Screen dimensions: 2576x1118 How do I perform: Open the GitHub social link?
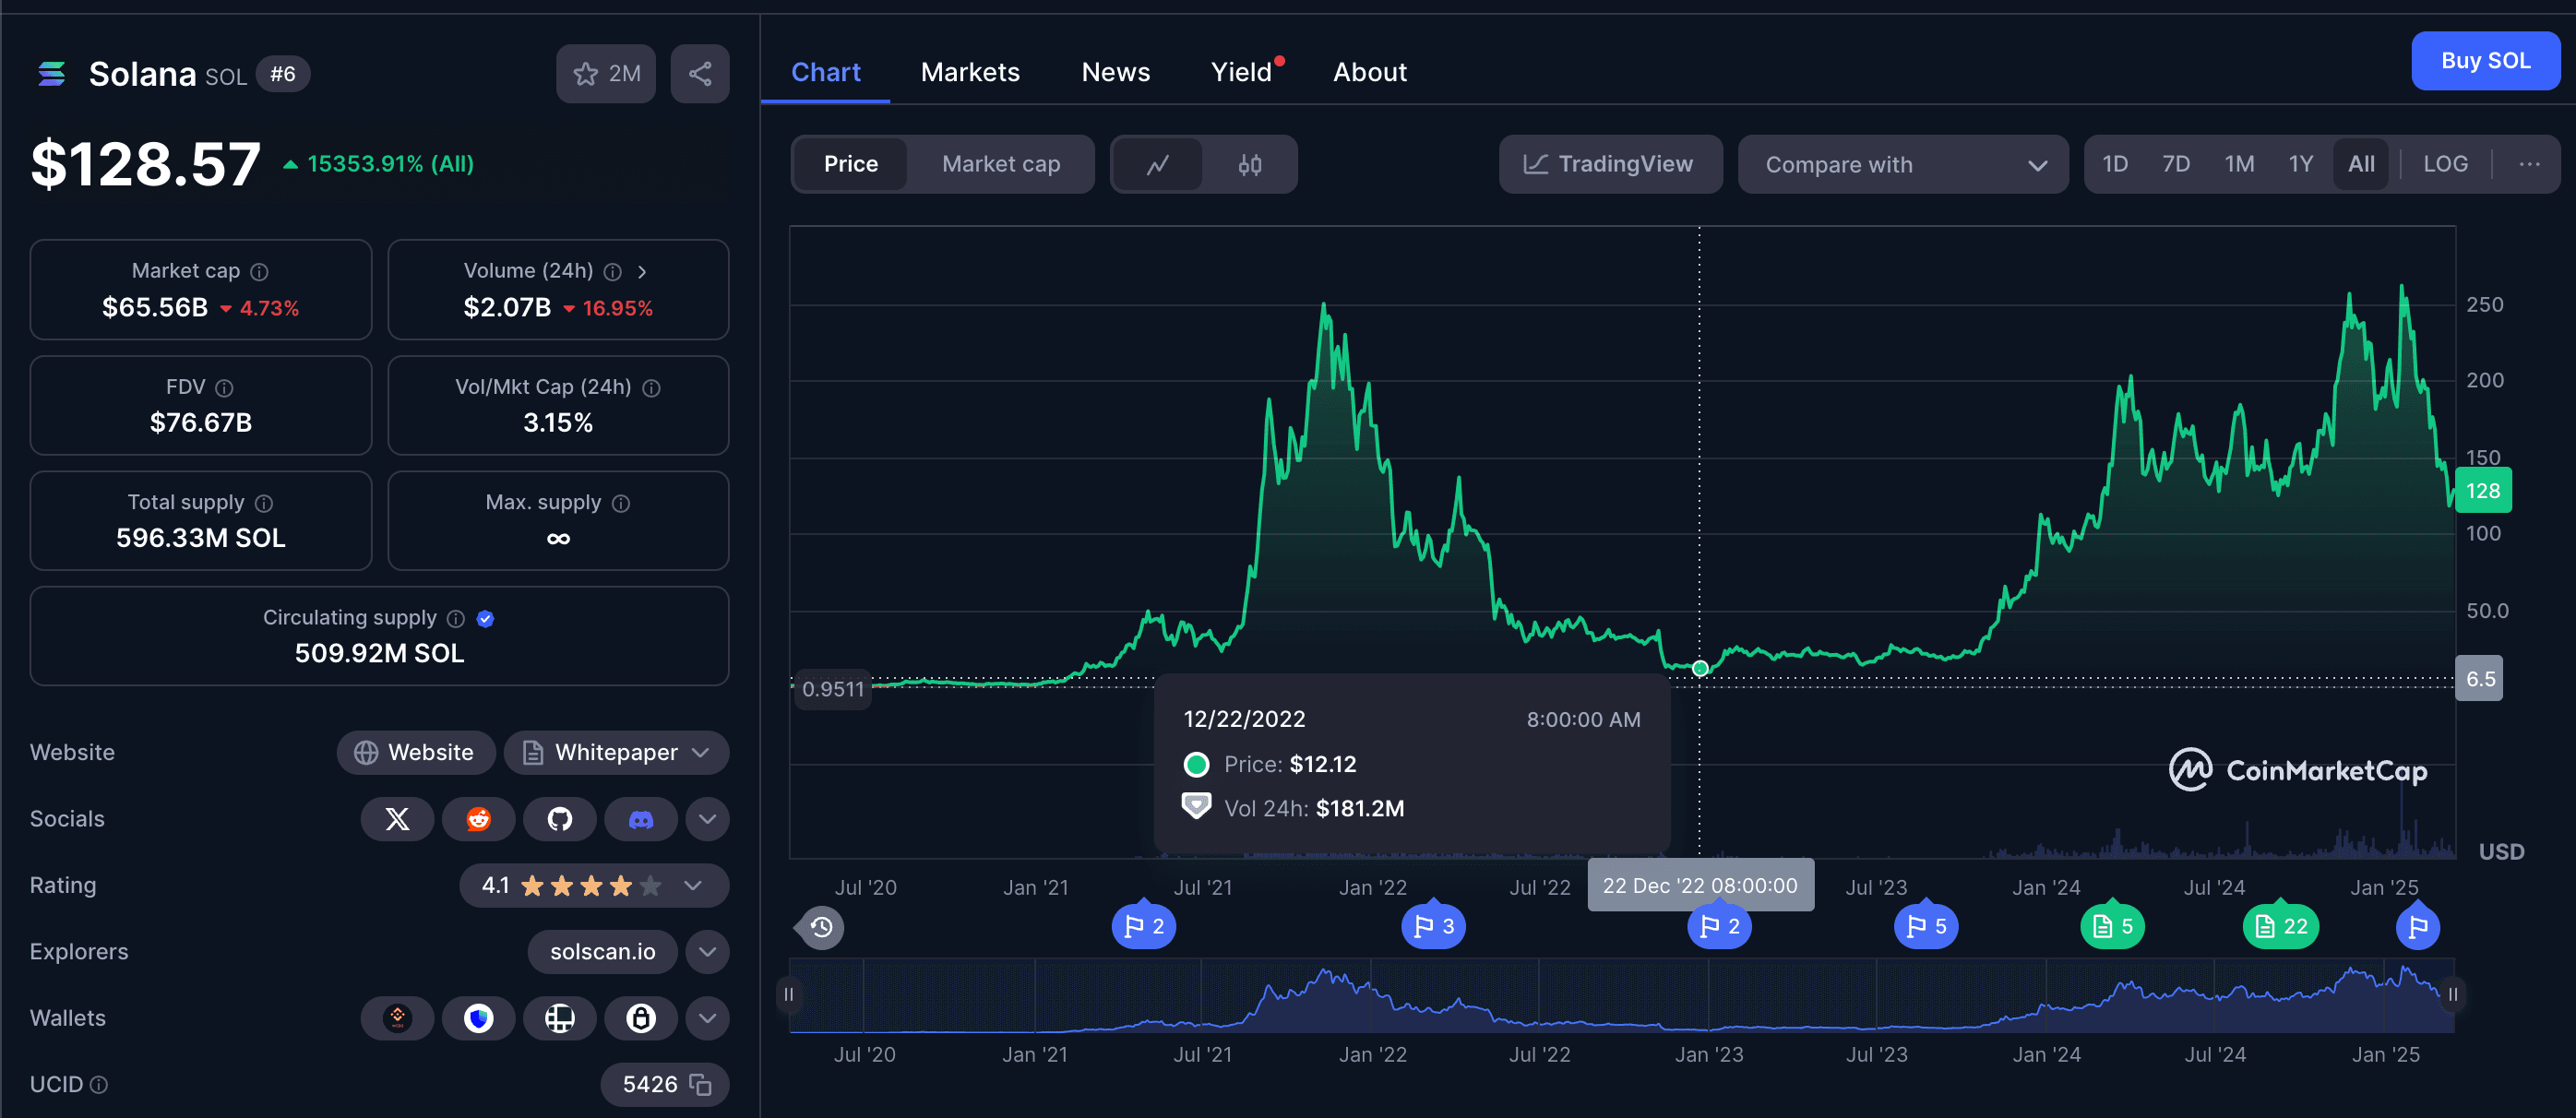pos(559,819)
